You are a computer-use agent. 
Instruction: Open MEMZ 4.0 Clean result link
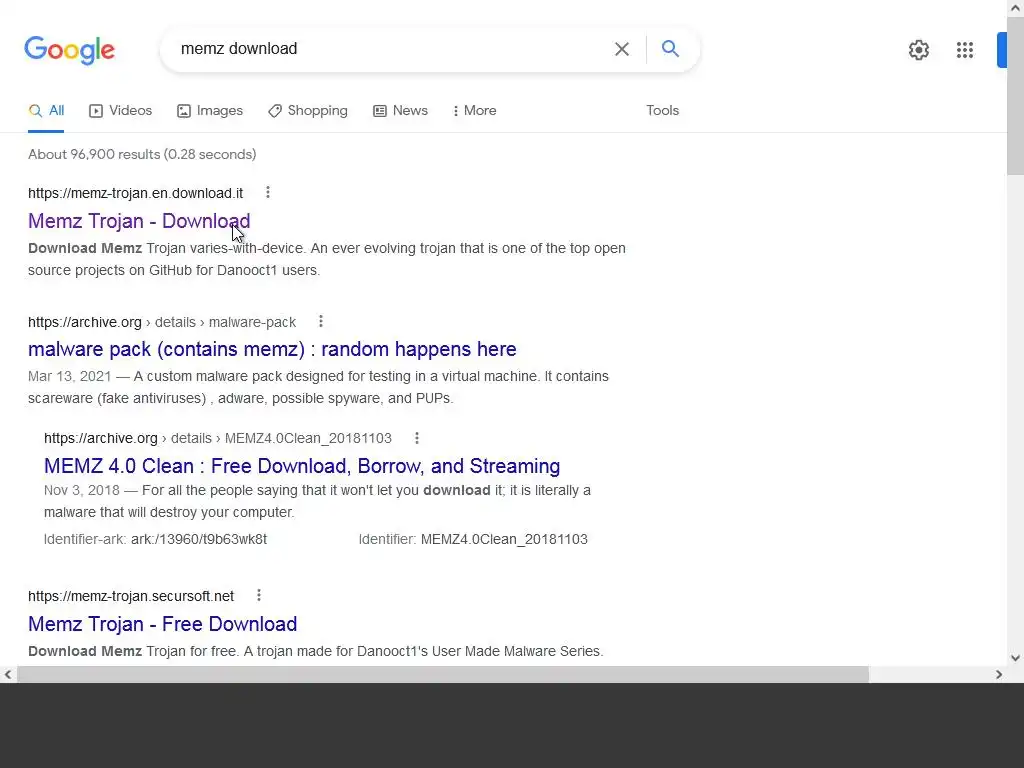pos(302,466)
